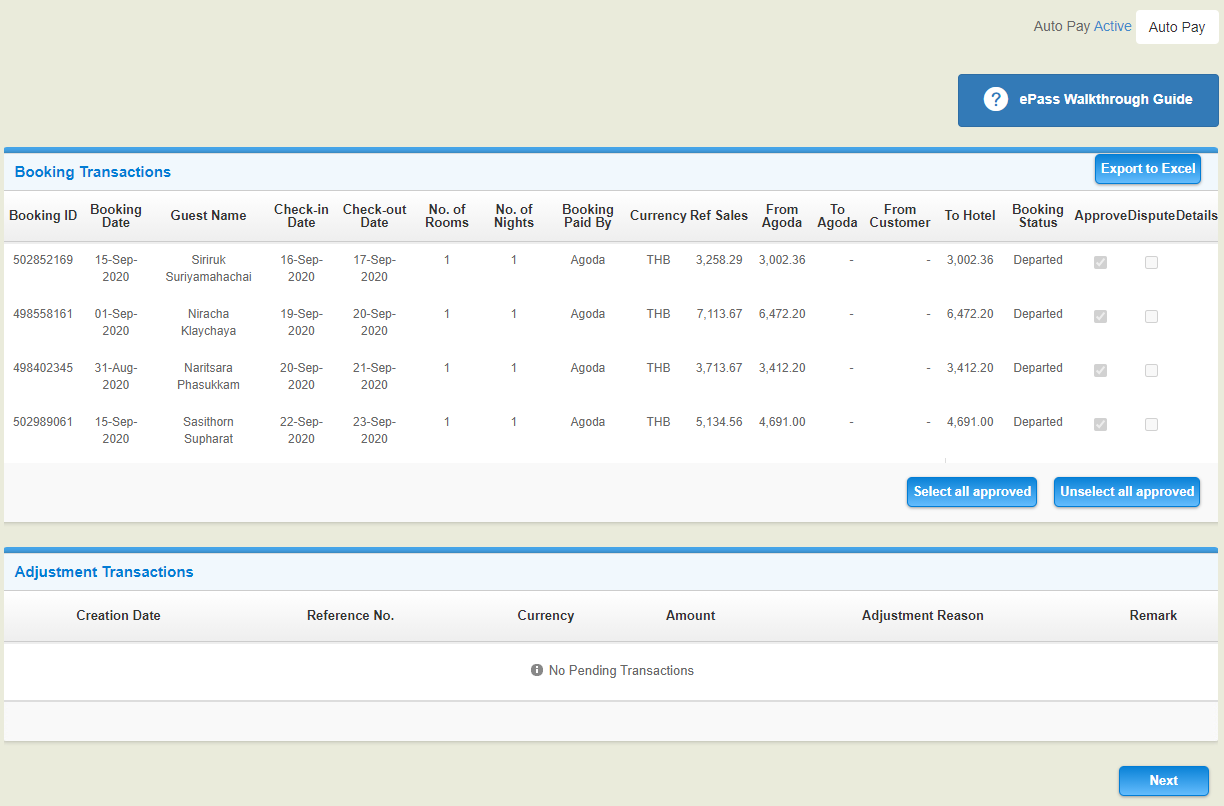Image resolution: width=1224 pixels, height=806 pixels.
Task: Proceed with the Next button
Action: point(1163,781)
